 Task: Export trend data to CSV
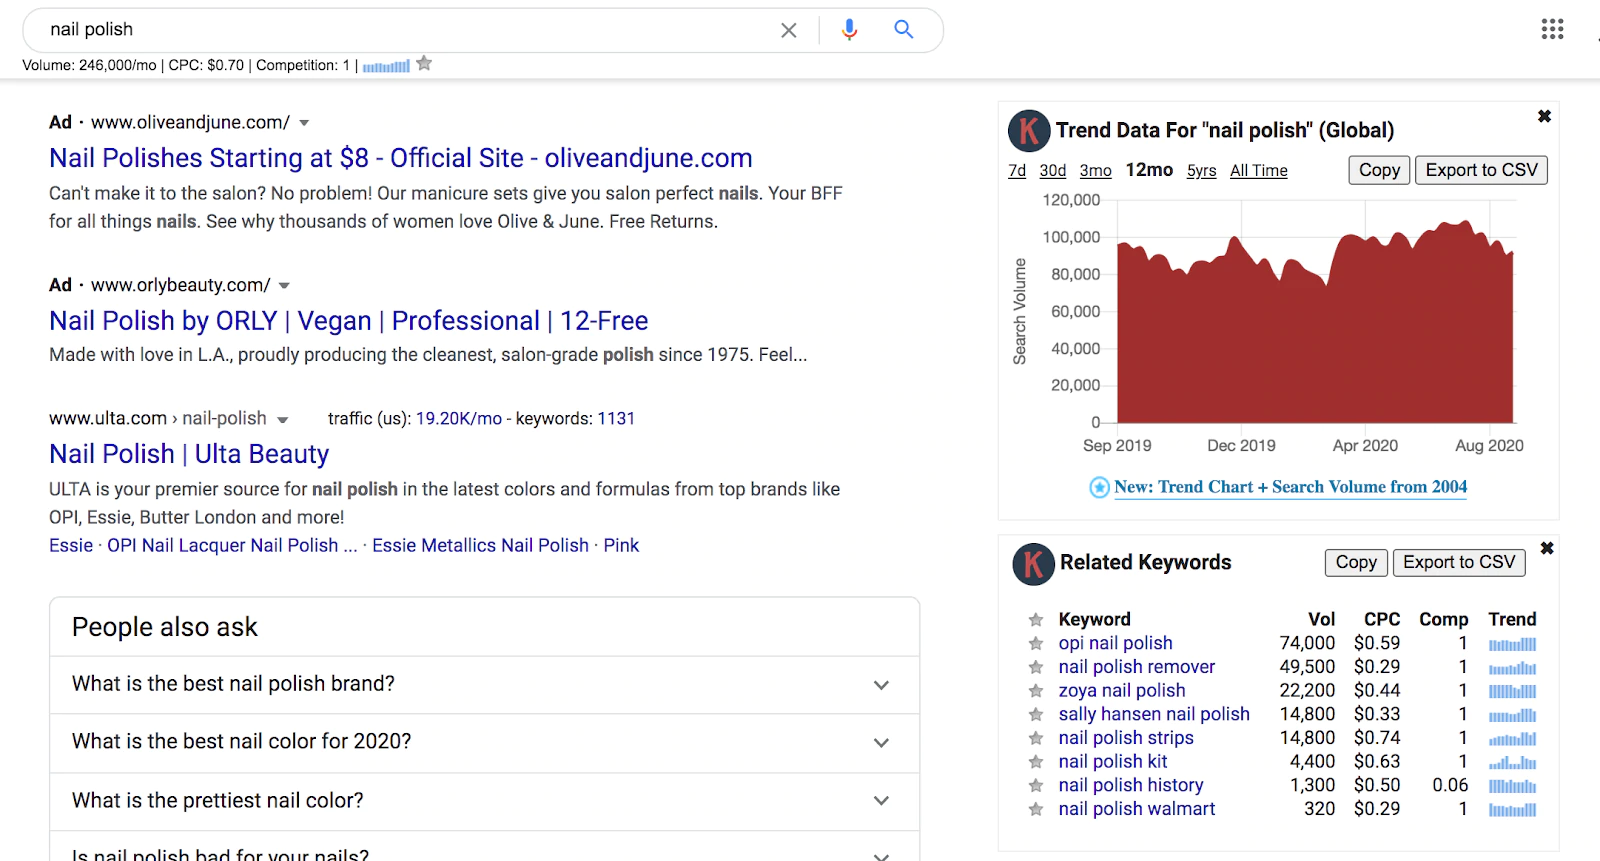[x=1481, y=170]
